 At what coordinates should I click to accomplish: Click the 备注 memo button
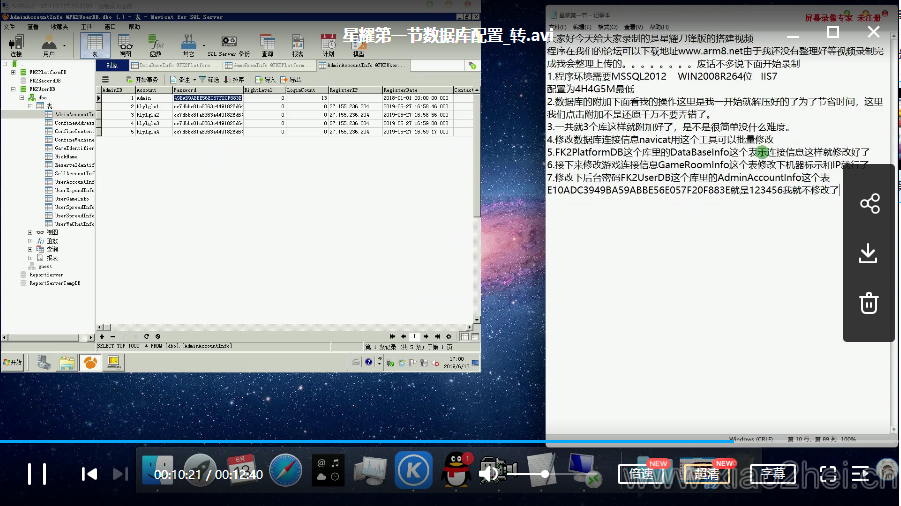(180, 79)
